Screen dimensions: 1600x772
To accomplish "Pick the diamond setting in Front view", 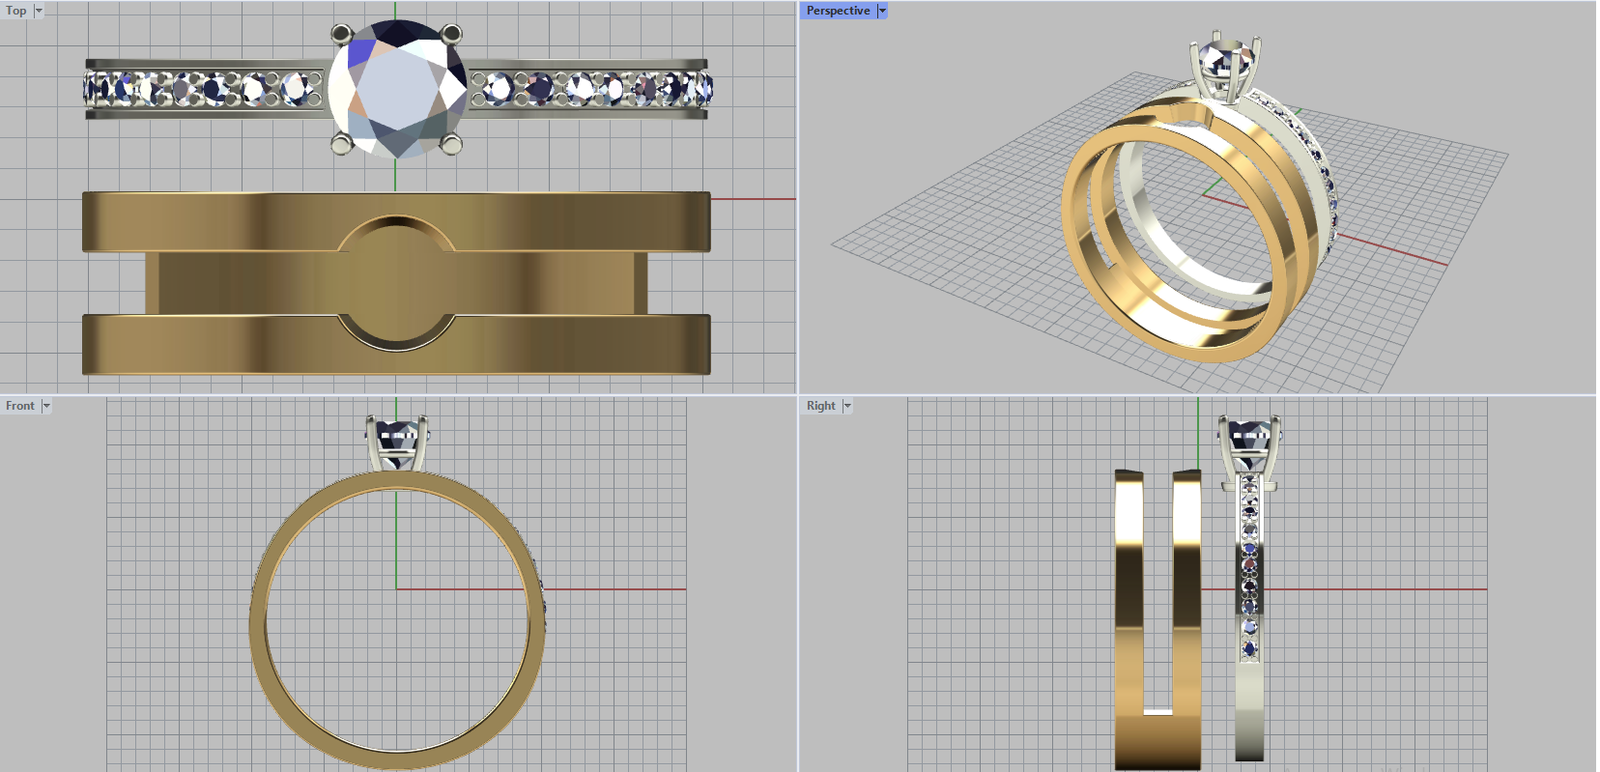I will tap(397, 440).
